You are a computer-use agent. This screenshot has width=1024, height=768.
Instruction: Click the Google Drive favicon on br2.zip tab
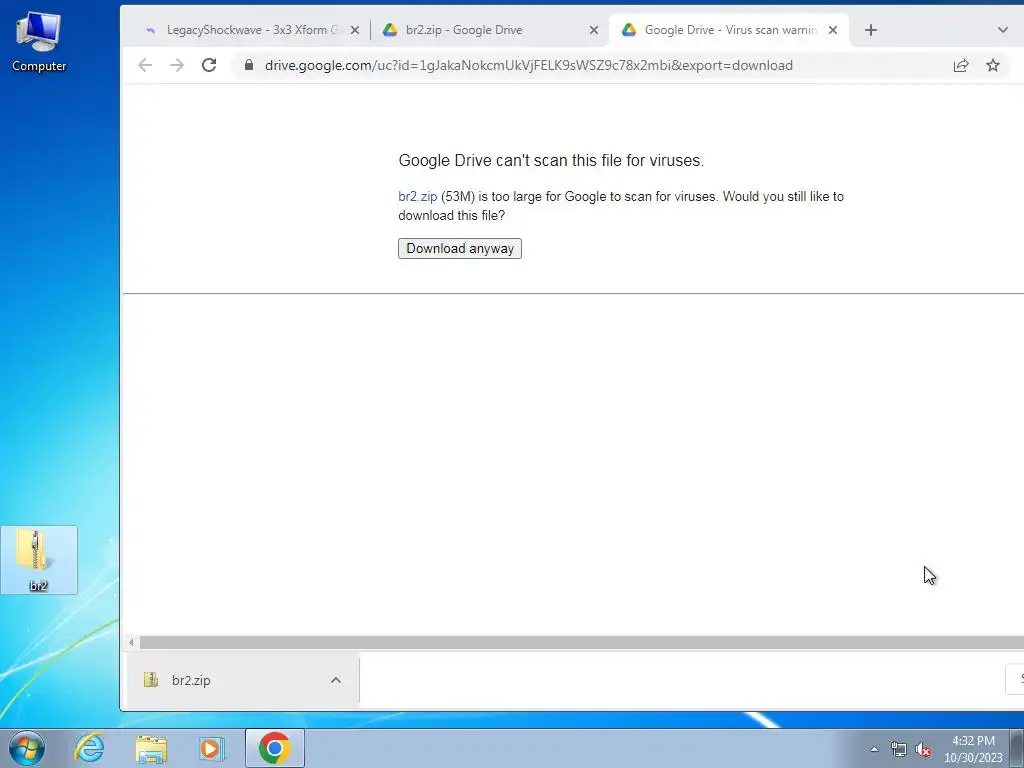(390, 30)
